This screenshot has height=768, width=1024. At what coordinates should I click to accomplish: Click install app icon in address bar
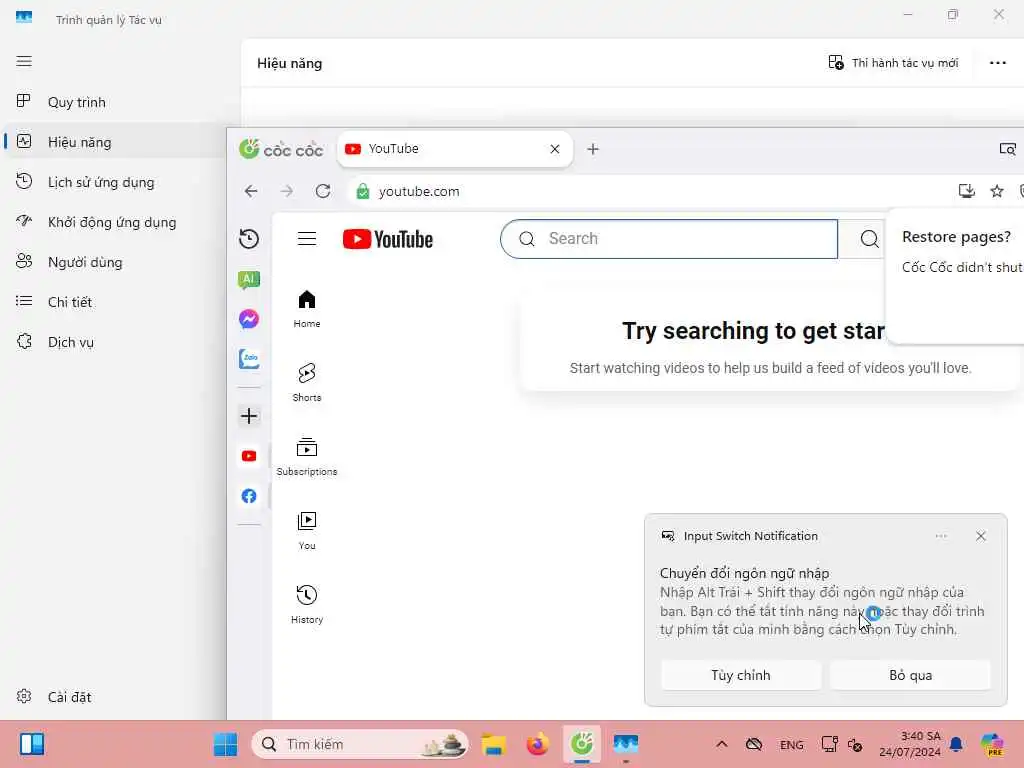[967, 191]
